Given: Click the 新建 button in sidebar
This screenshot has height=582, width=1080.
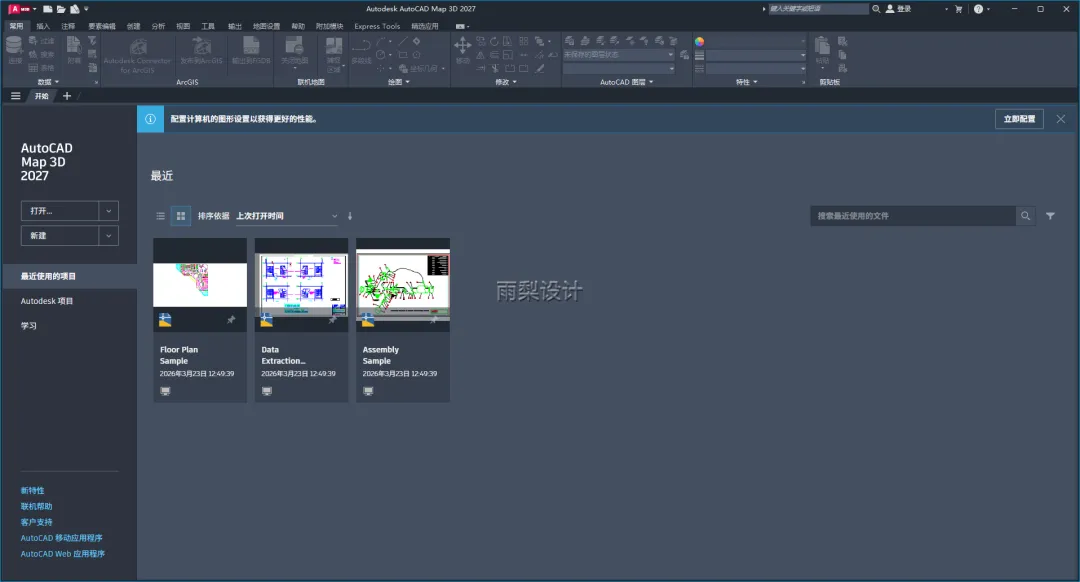Looking at the screenshot, I should pyautogui.click(x=60, y=236).
